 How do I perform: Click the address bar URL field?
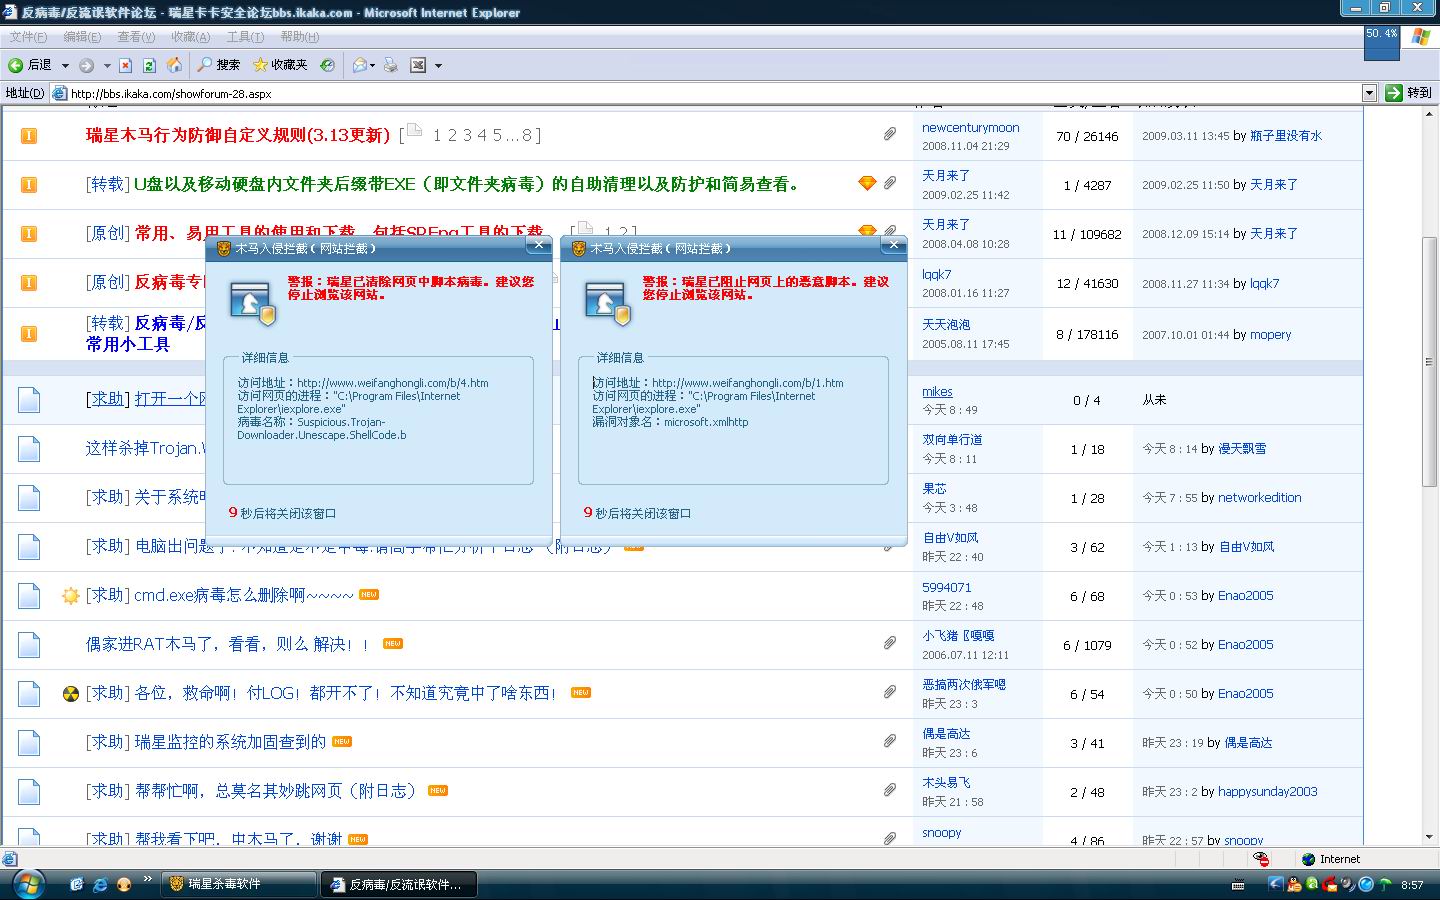(x=700, y=93)
